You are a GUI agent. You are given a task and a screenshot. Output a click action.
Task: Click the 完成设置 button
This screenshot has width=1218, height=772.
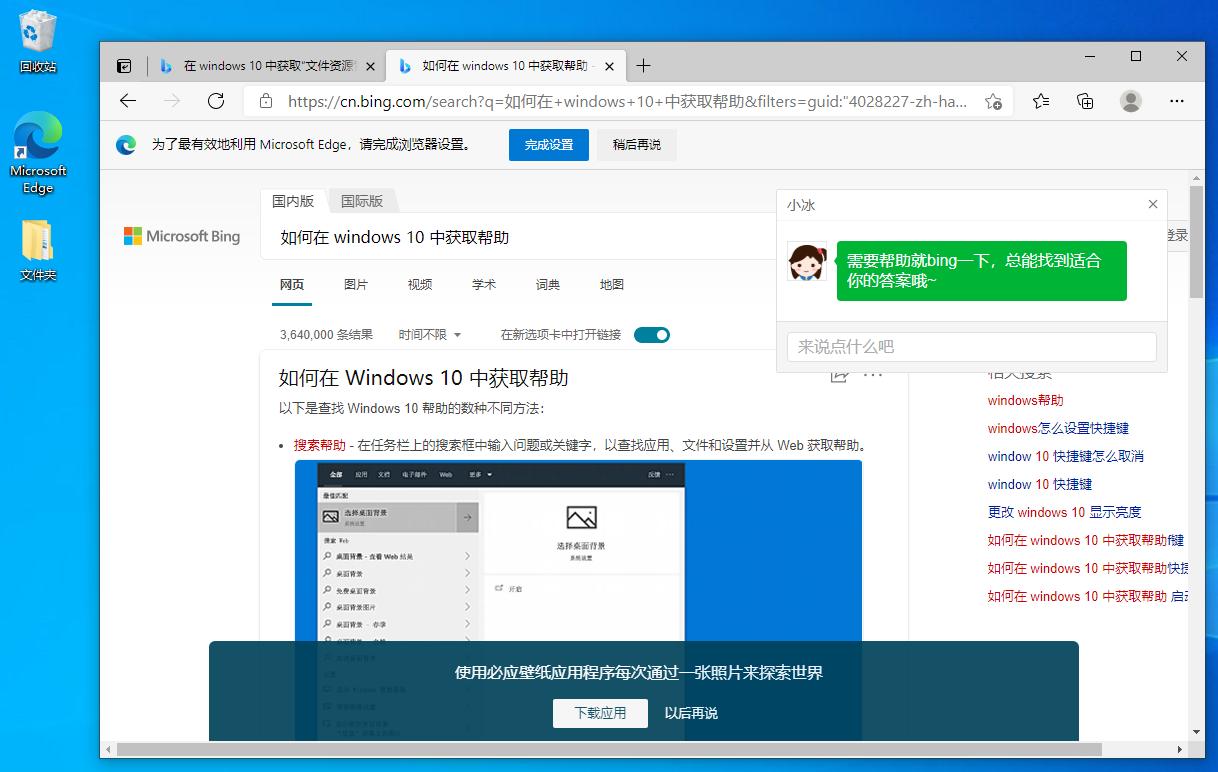click(x=548, y=144)
